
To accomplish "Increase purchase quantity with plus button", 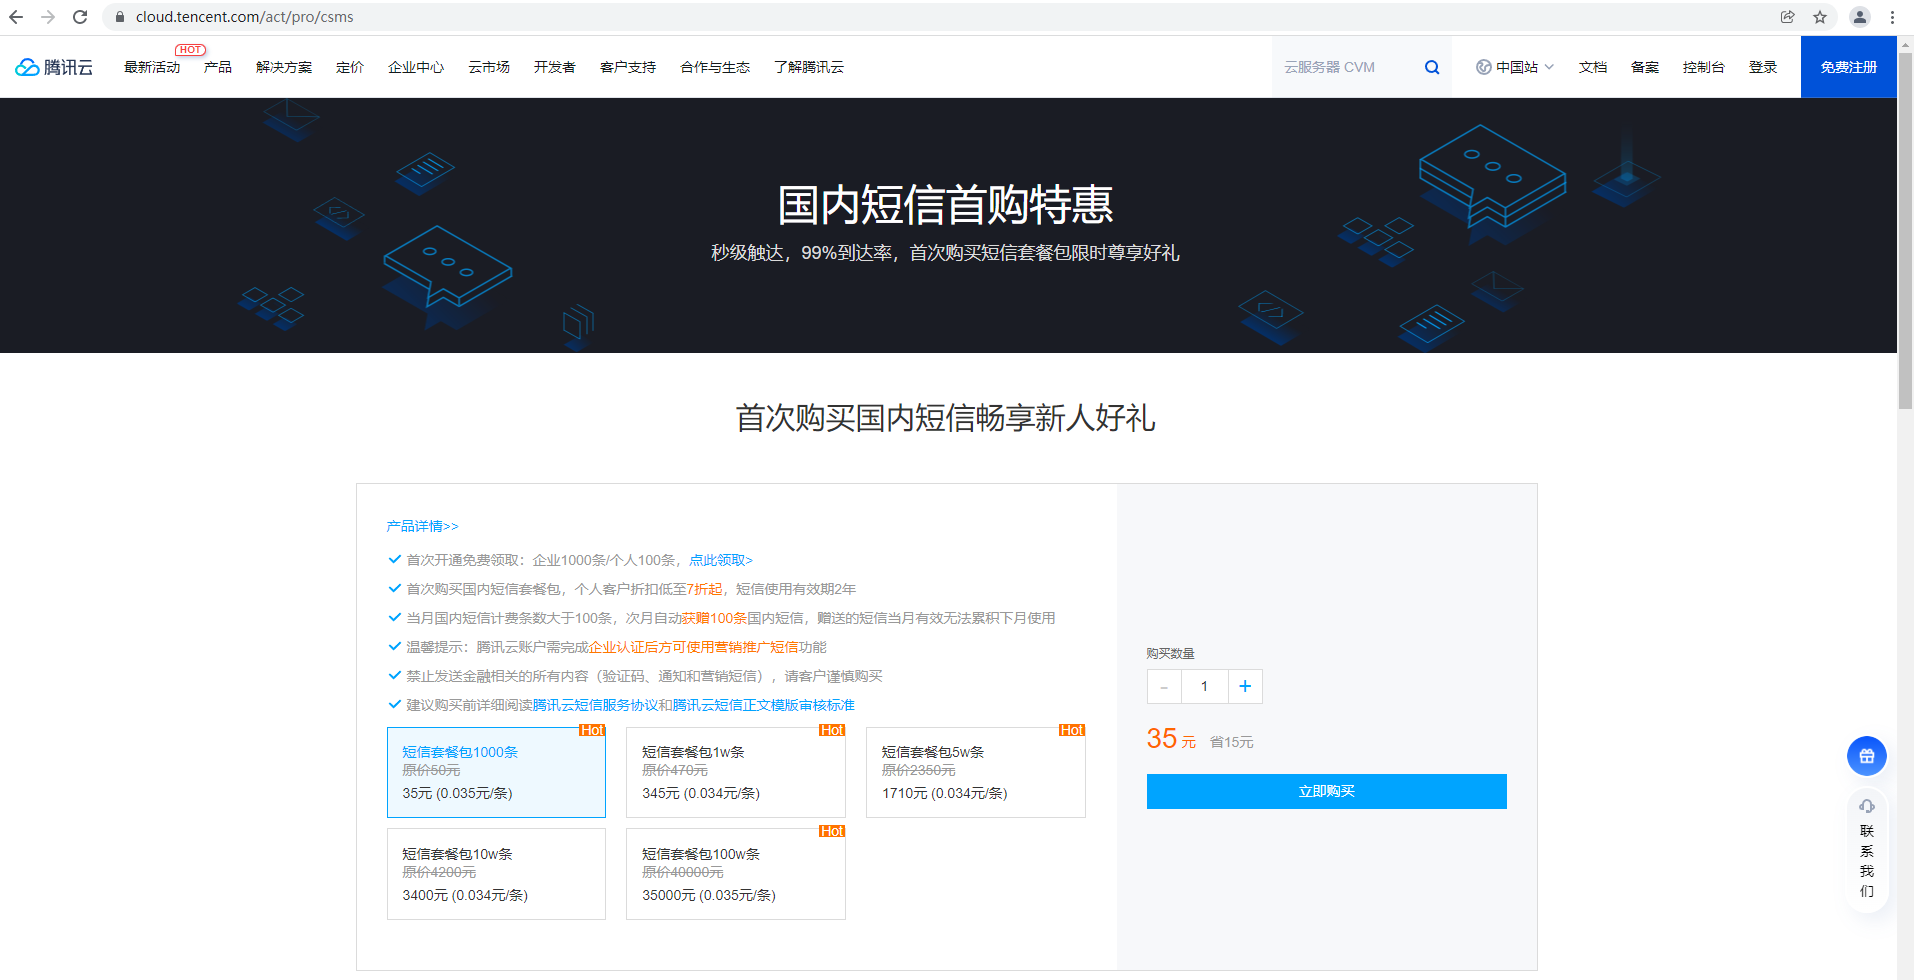I will pyautogui.click(x=1245, y=686).
